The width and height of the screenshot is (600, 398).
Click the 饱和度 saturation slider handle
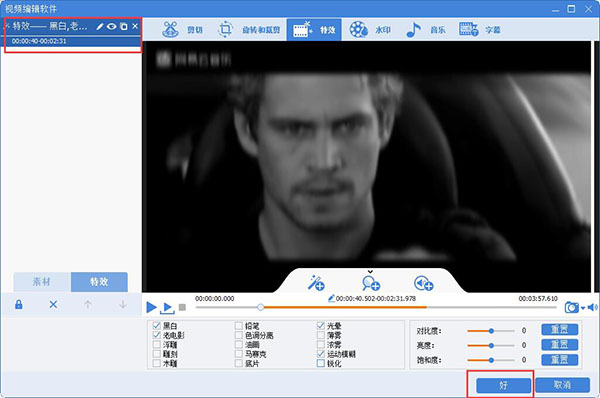pos(491,360)
